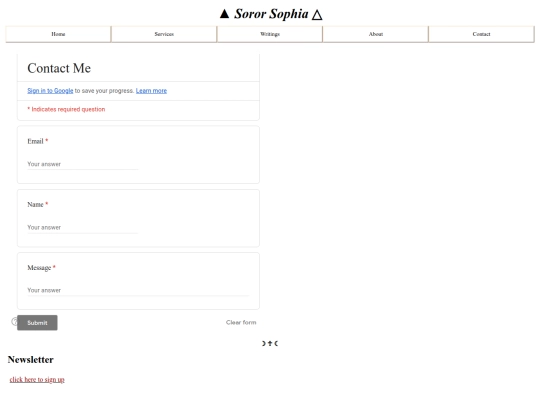
Task: Submit the contact form
Action: coord(37,323)
